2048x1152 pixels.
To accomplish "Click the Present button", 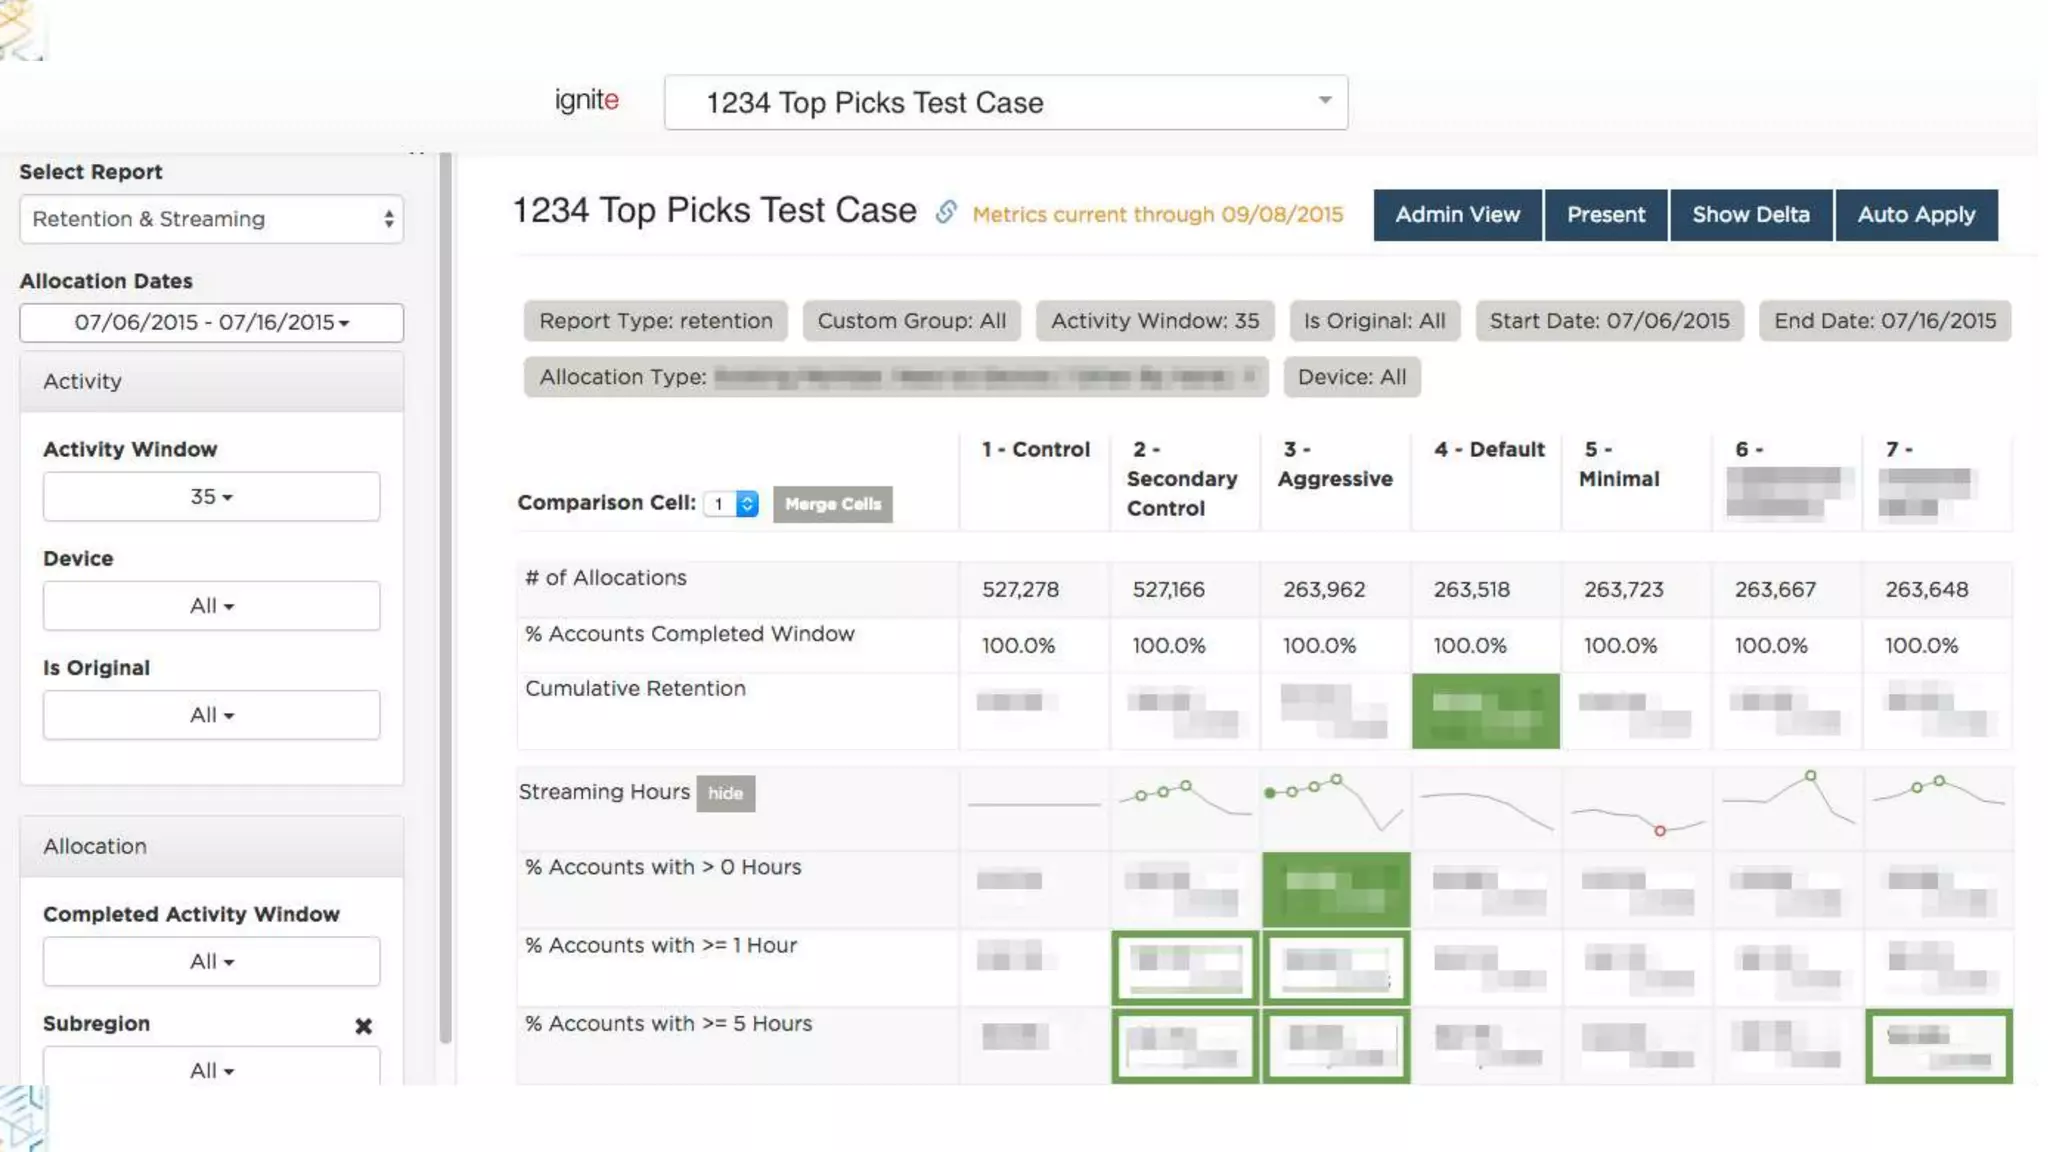I will click(1605, 215).
